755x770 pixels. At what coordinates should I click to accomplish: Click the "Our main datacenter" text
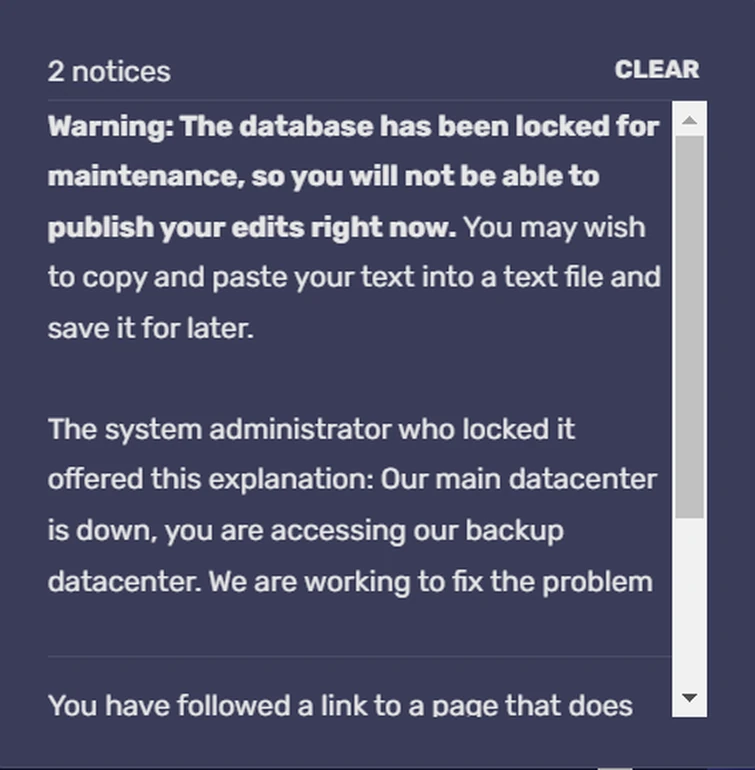(518, 479)
